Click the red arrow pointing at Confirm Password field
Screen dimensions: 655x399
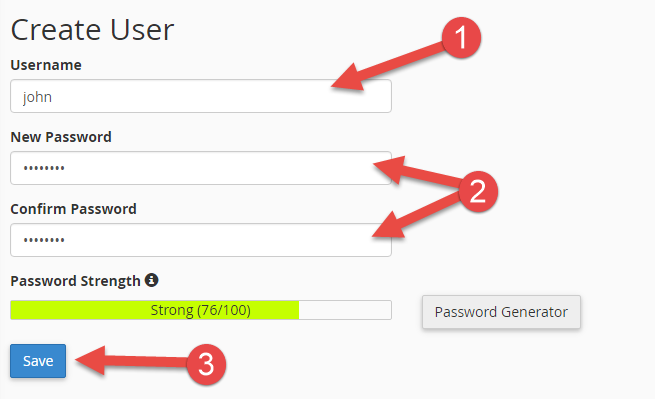(416, 215)
